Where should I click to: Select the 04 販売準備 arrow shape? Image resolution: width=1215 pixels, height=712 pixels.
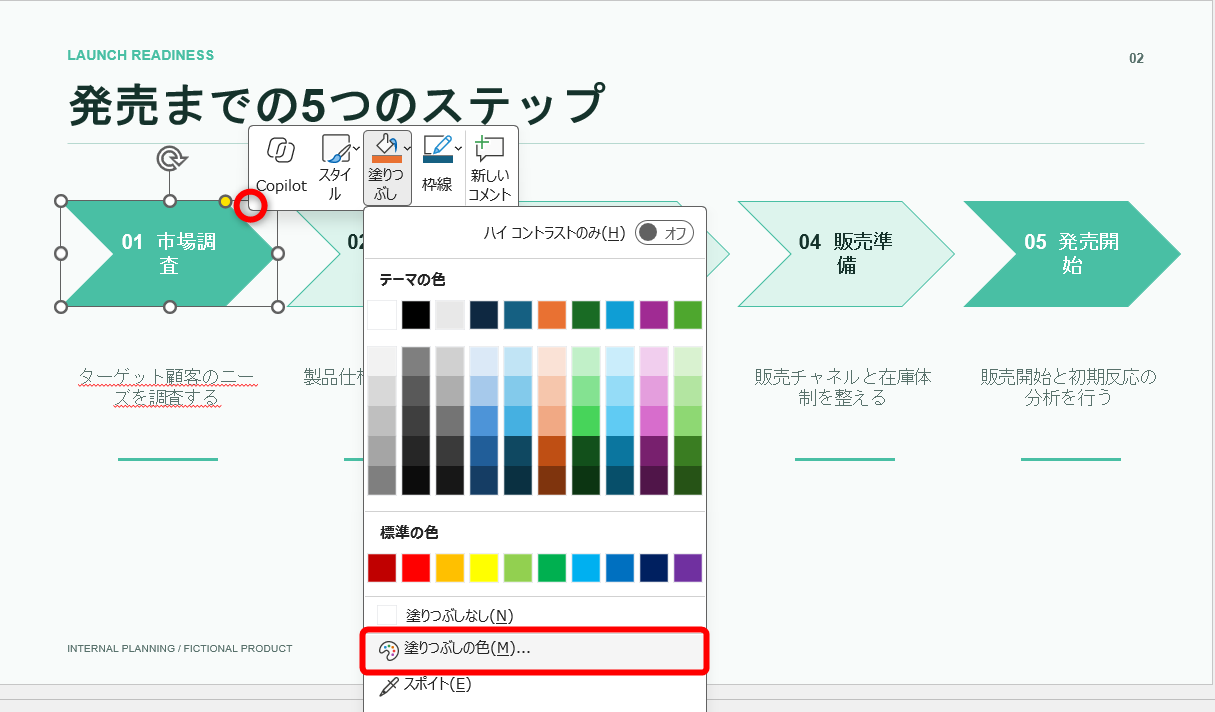coord(846,254)
